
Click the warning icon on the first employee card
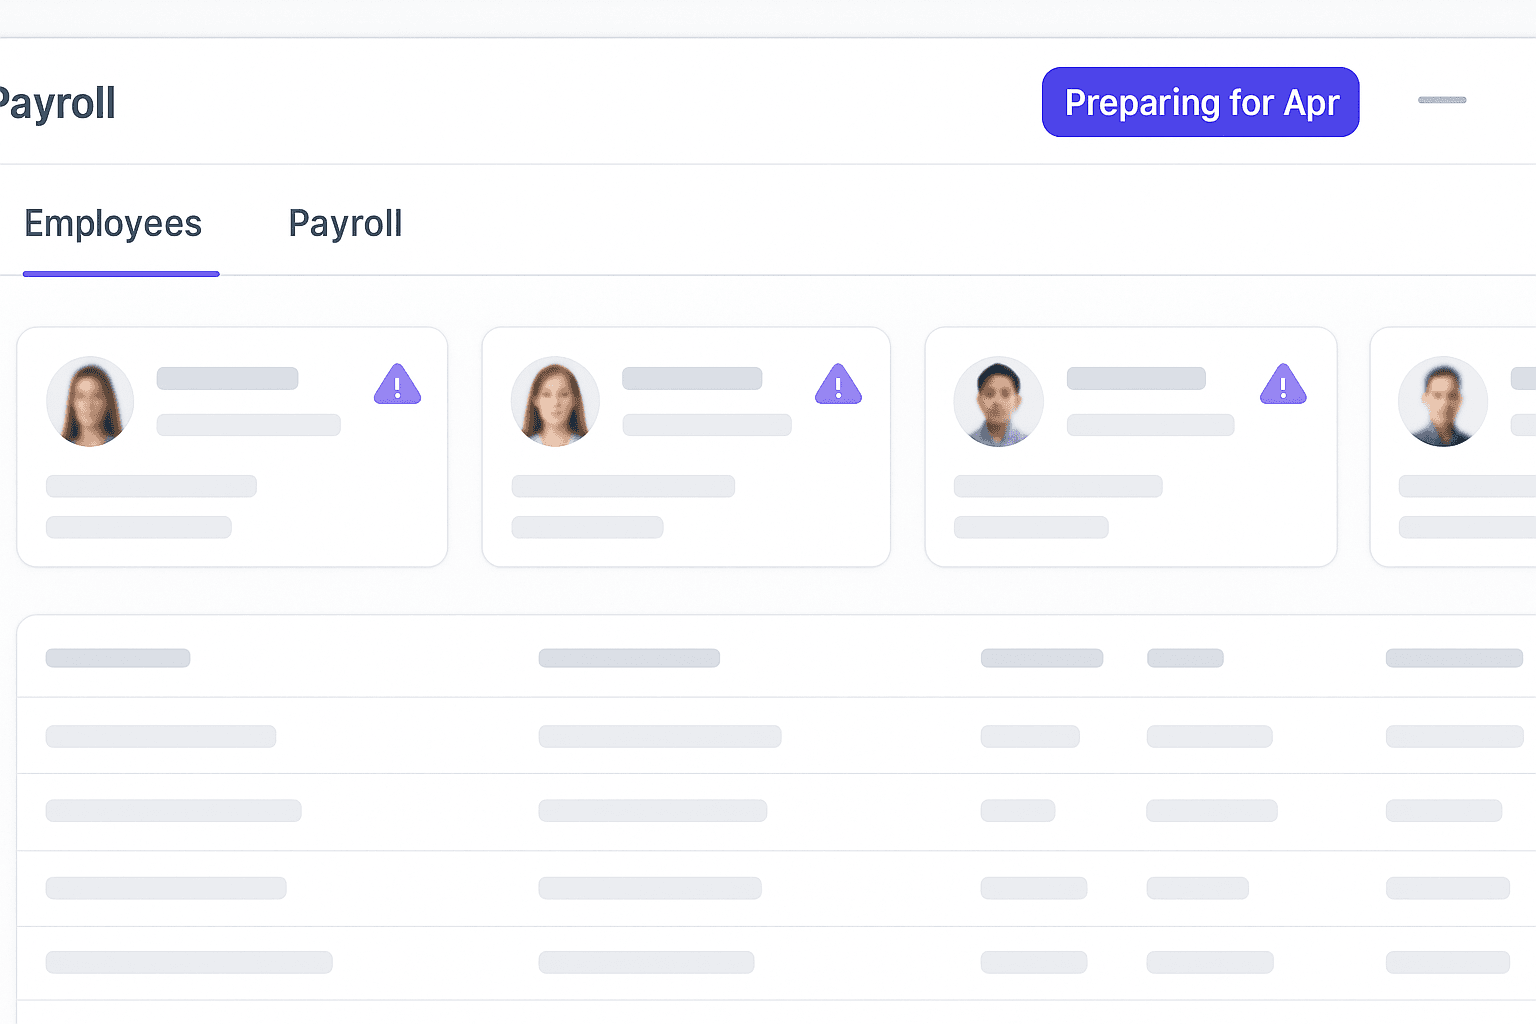tap(398, 384)
